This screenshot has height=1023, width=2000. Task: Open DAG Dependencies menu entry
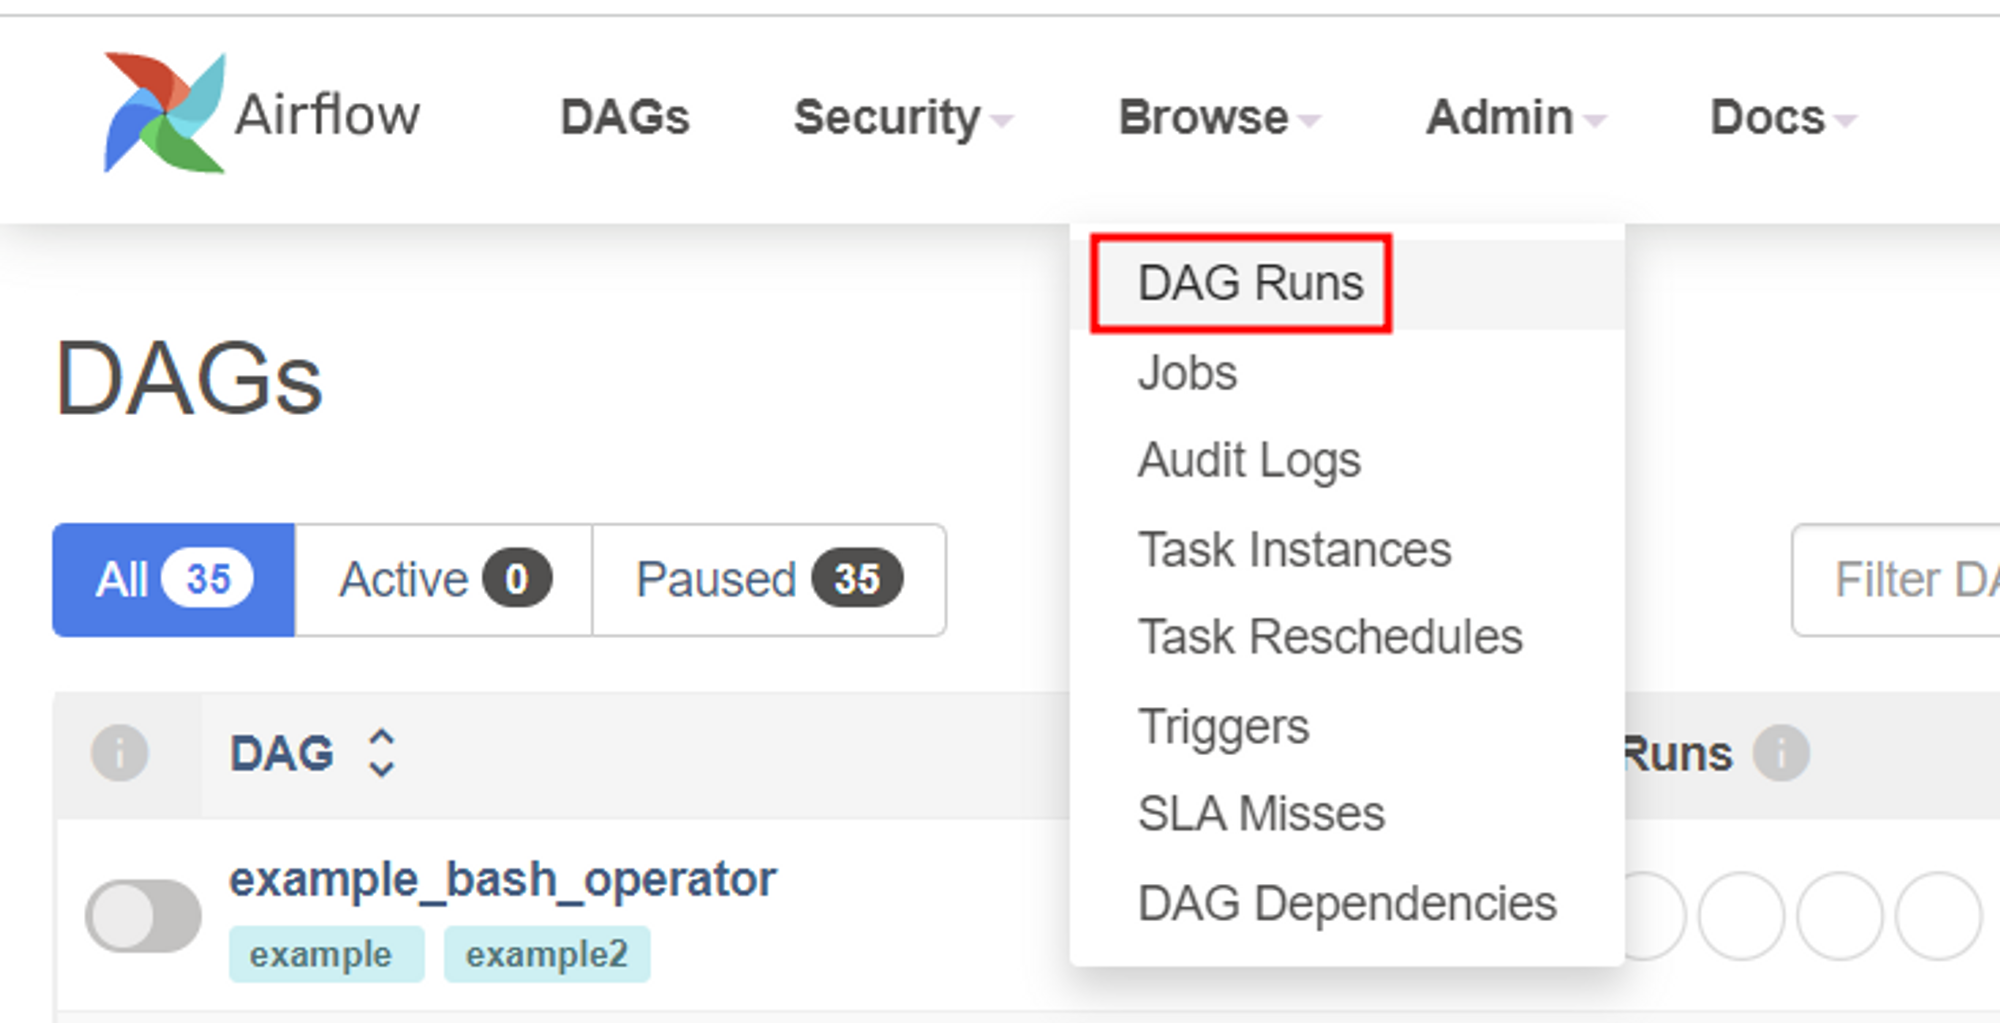tap(1347, 903)
